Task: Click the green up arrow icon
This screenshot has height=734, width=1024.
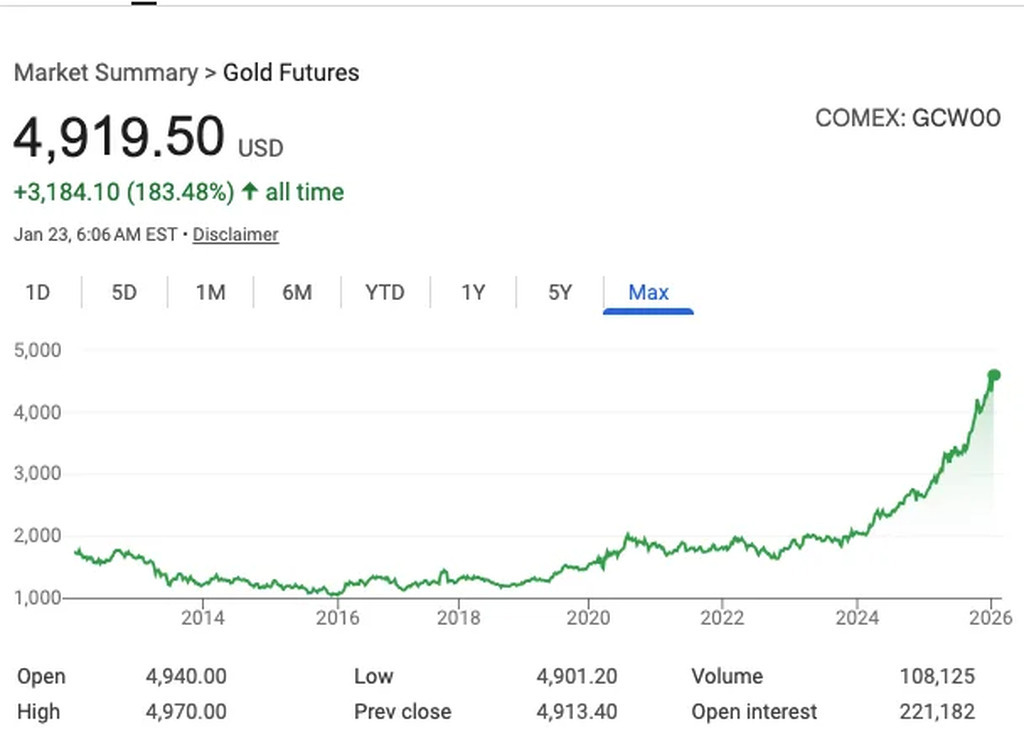Action: [x=250, y=192]
